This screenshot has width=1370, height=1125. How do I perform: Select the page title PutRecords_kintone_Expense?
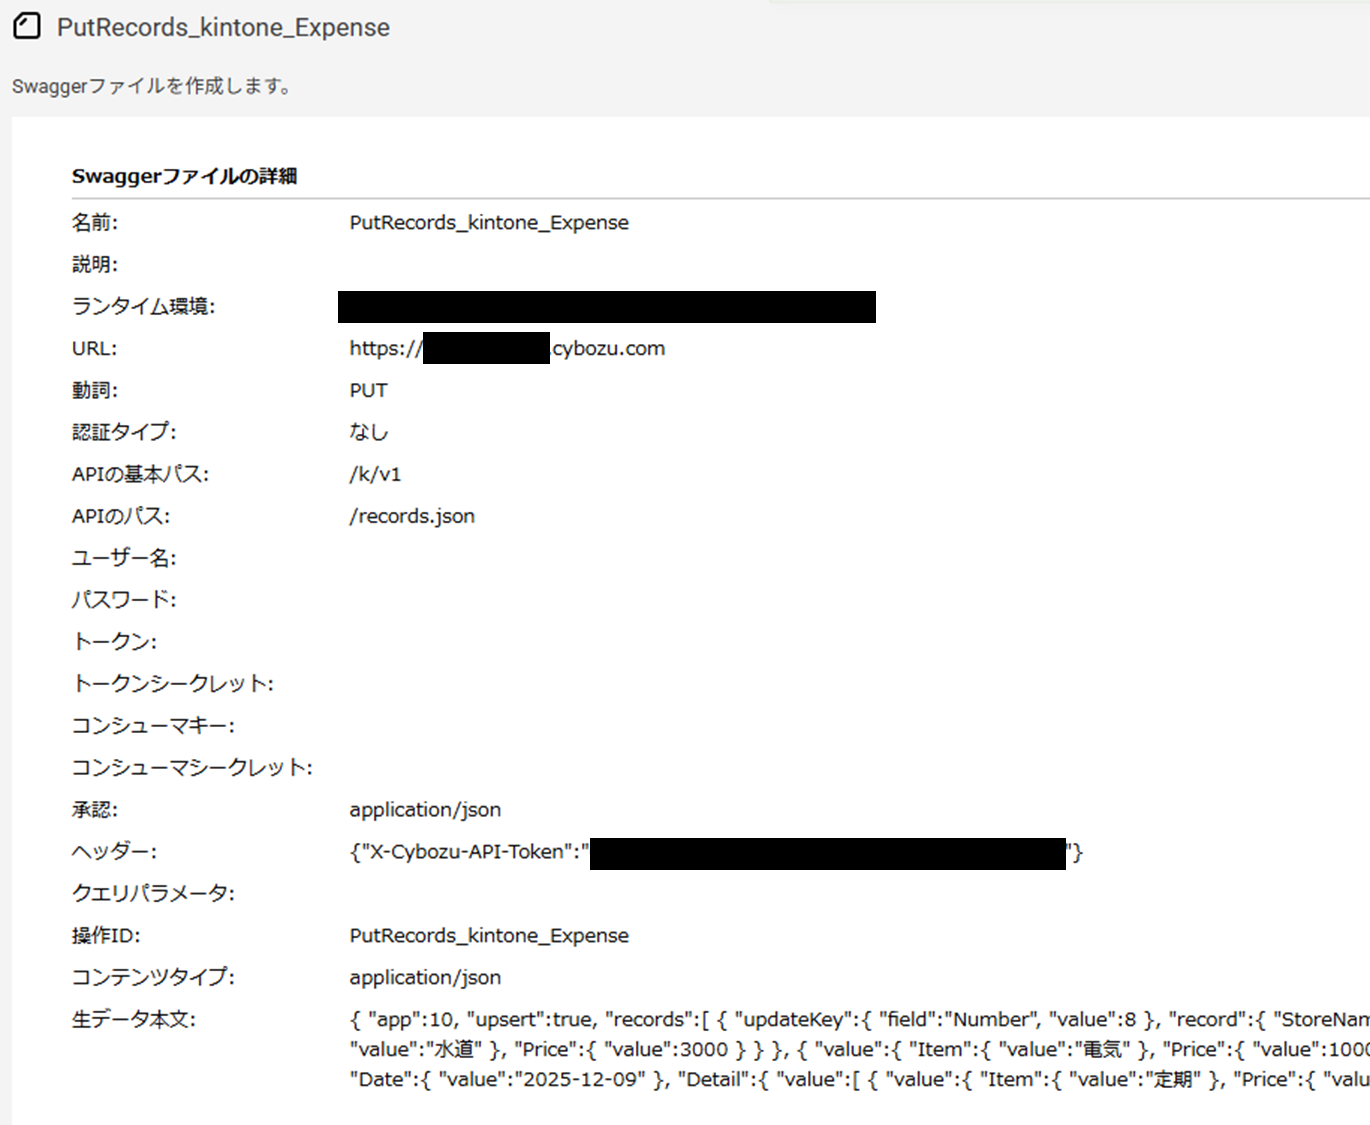click(223, 28)
